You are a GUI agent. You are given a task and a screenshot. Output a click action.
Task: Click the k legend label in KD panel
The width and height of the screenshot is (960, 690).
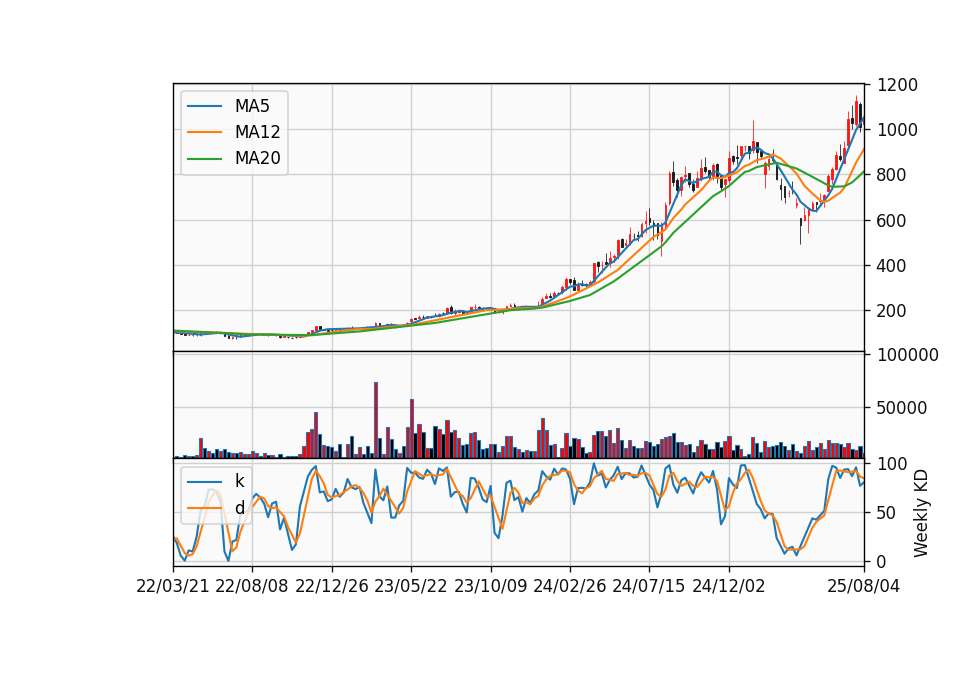pyautogui.click(x=239, y=481)
